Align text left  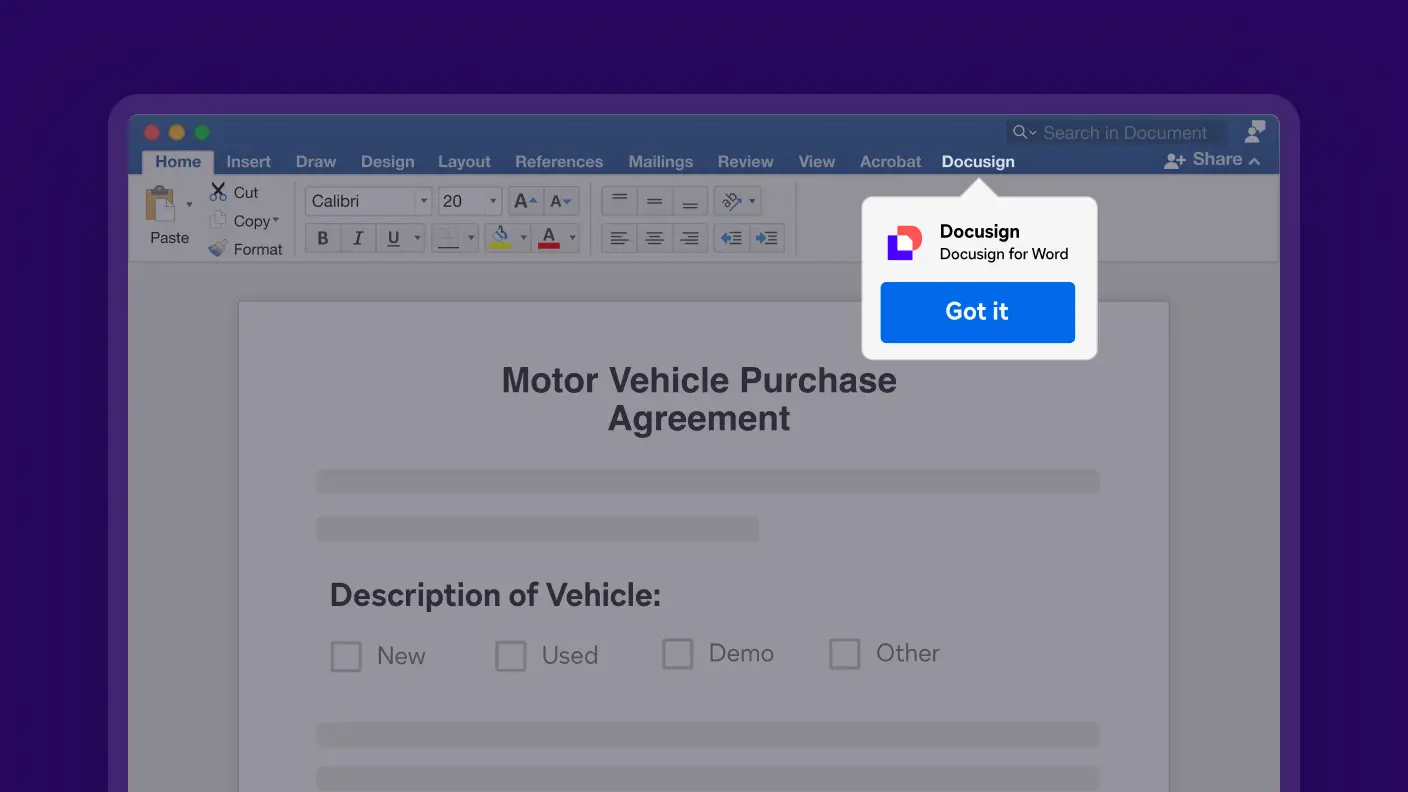coord(619,238)
